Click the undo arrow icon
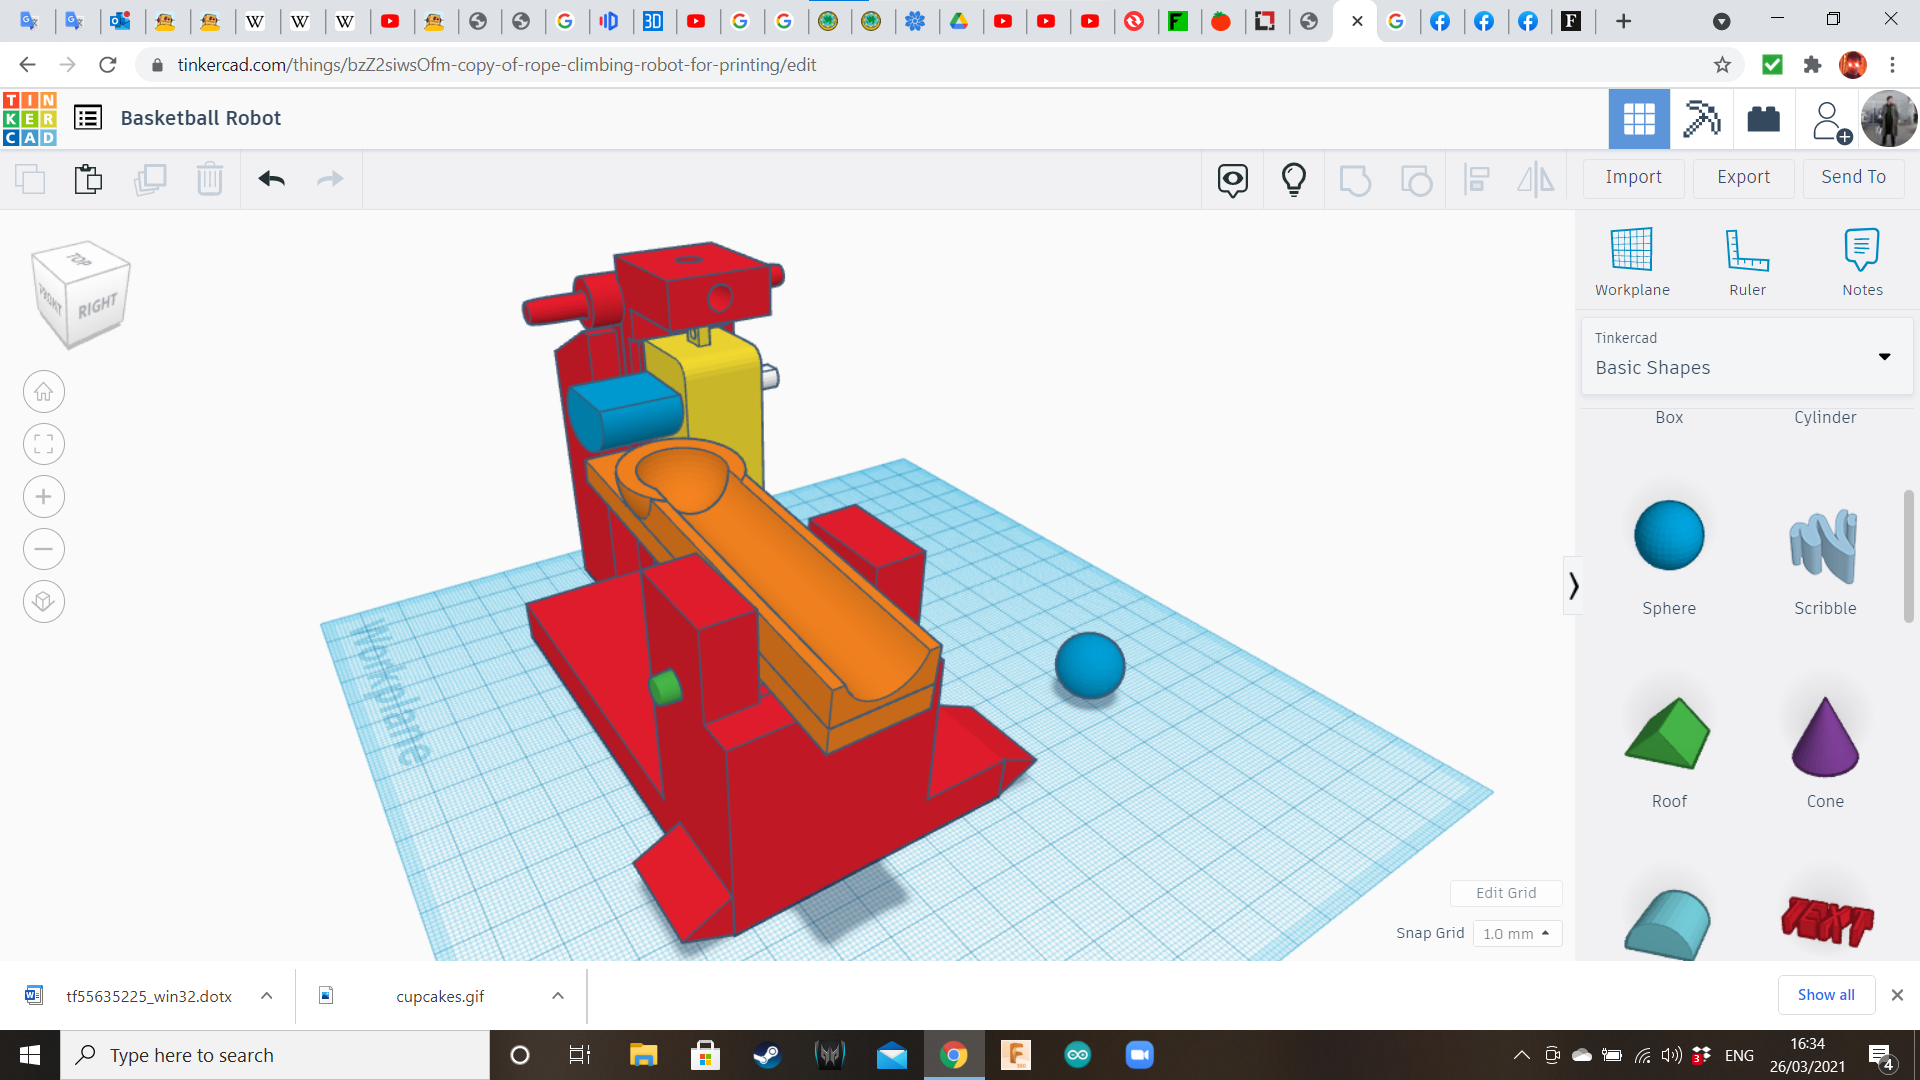1920x1080 pixels. (271, 179)
